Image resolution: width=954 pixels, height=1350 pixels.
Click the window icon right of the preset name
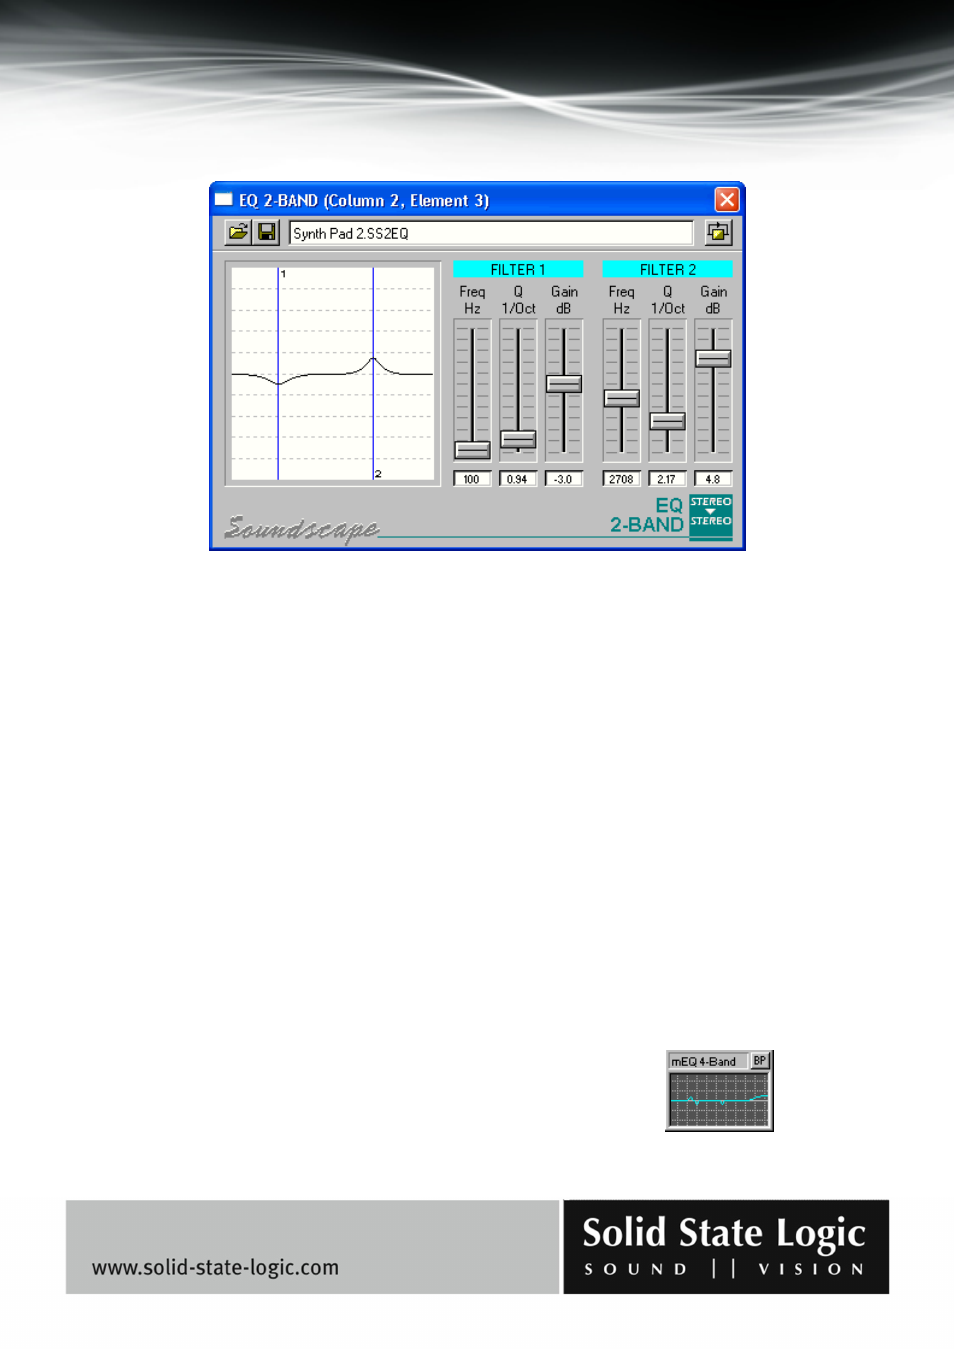click(x=718, y=233)
